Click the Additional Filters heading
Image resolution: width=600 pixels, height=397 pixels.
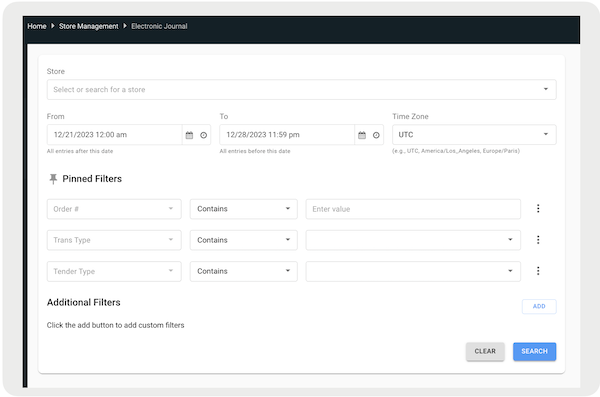(x=83, y=302)
